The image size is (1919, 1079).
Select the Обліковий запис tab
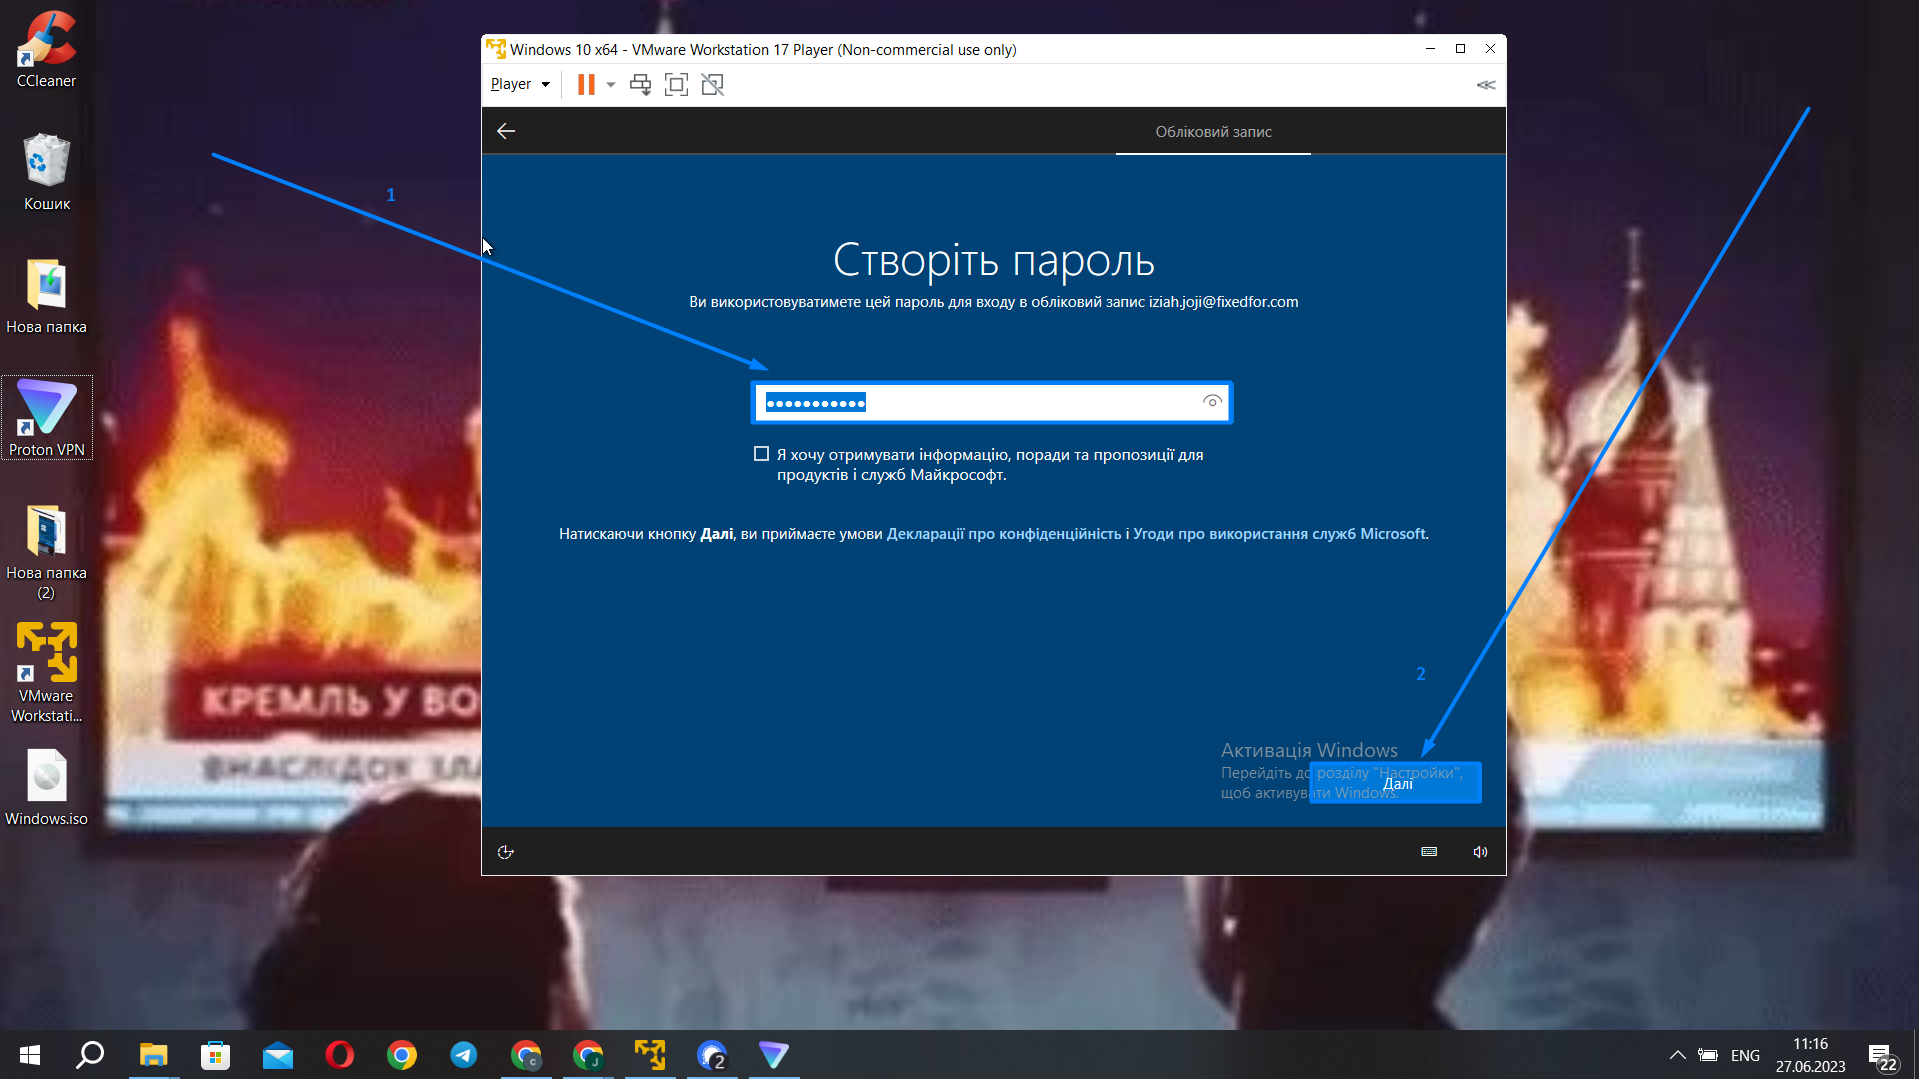pyautogui.click(x=1213, y=132)
